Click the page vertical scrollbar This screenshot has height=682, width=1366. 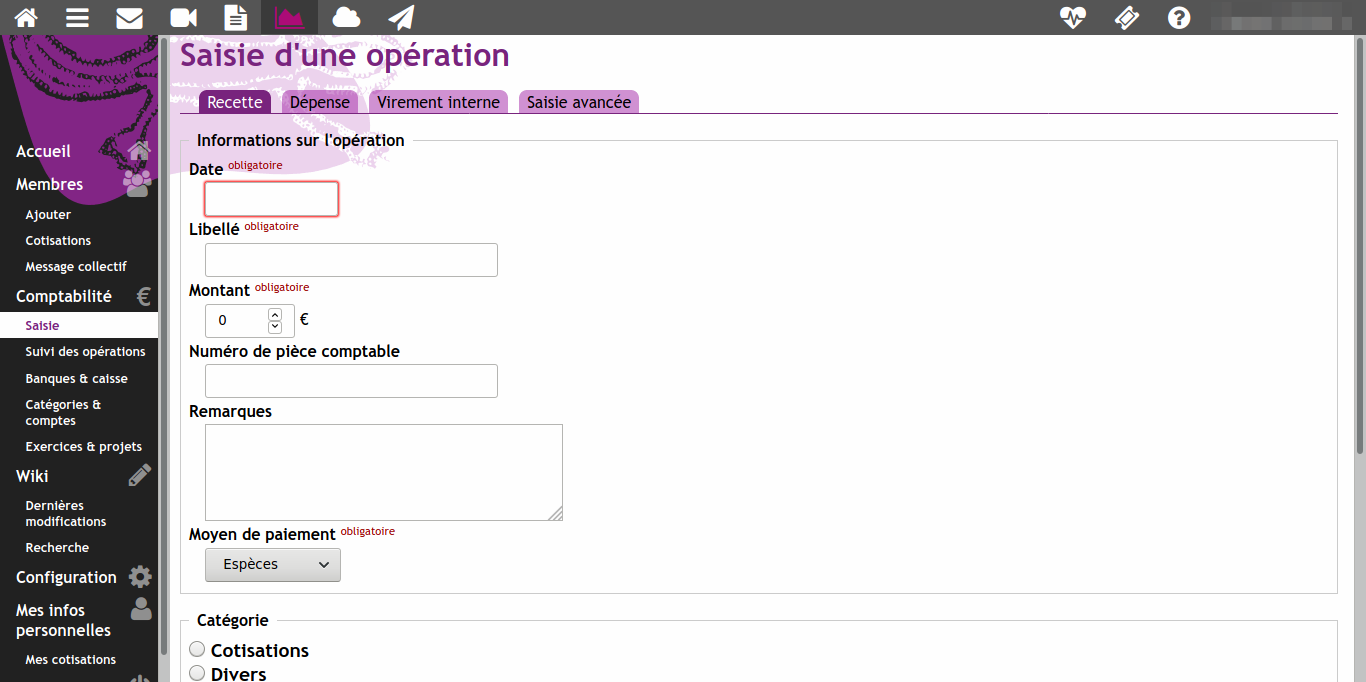(1358, 250)
